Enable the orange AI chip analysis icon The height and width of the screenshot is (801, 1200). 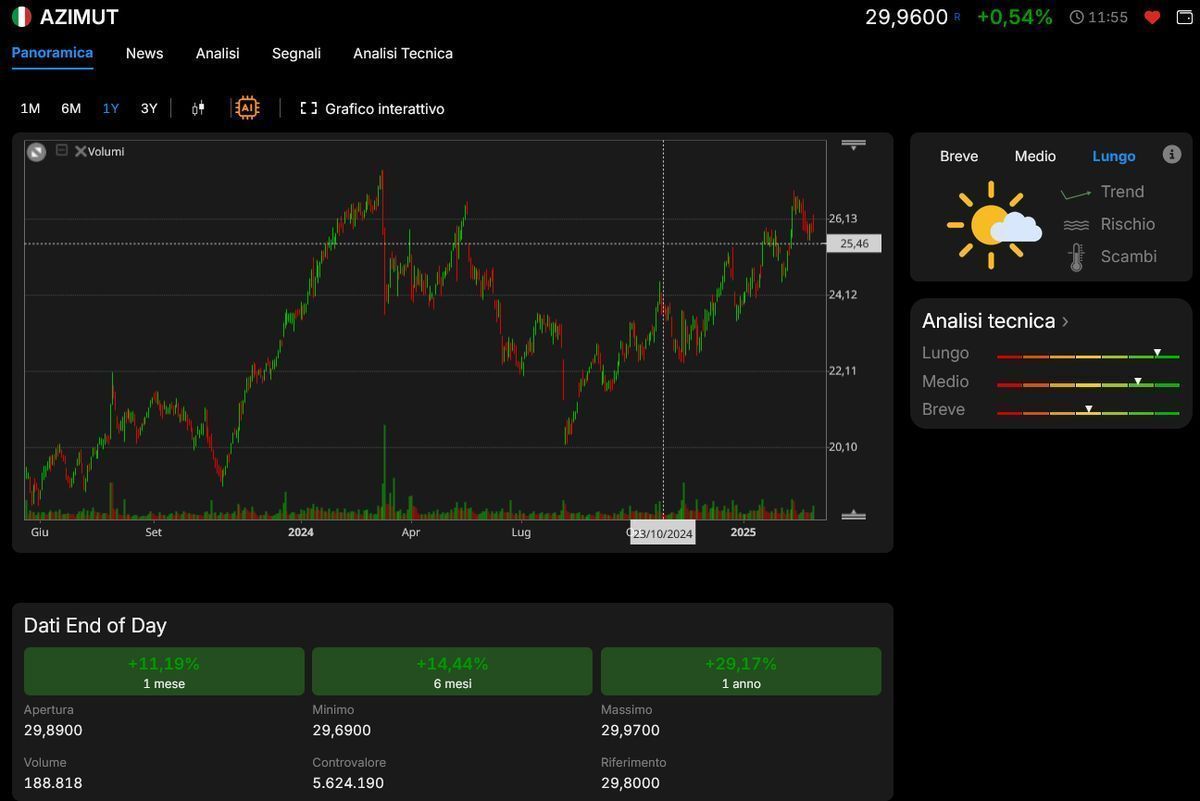point(247,108)
